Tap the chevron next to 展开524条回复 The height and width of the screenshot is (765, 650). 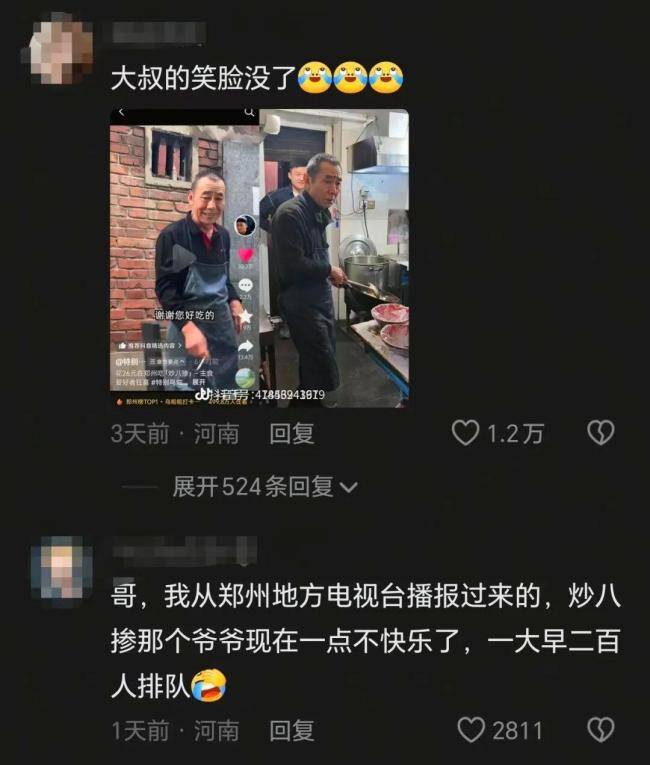[x=348, y=487]
